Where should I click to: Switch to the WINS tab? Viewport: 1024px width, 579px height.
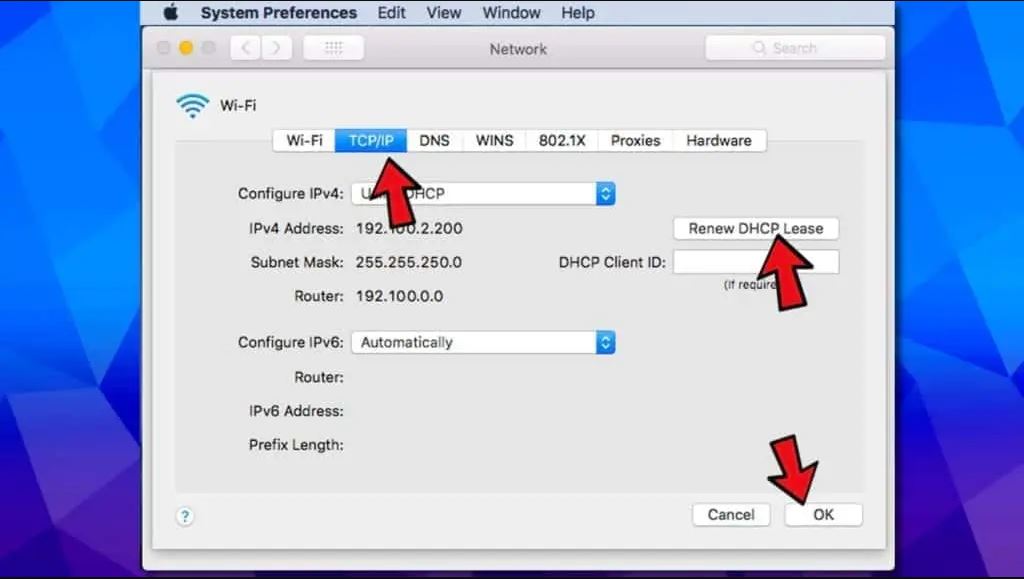[x=494, y=141]
